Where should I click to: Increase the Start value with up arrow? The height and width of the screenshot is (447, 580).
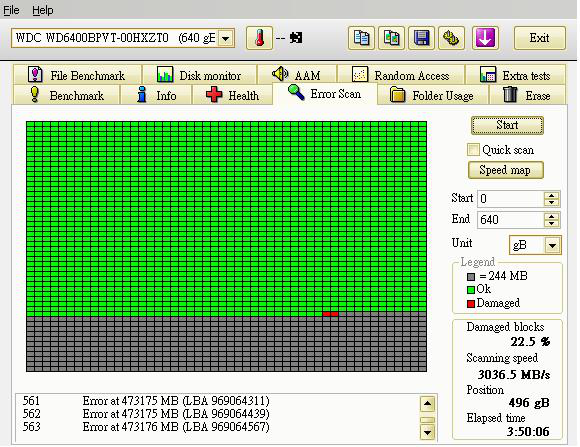552,195
